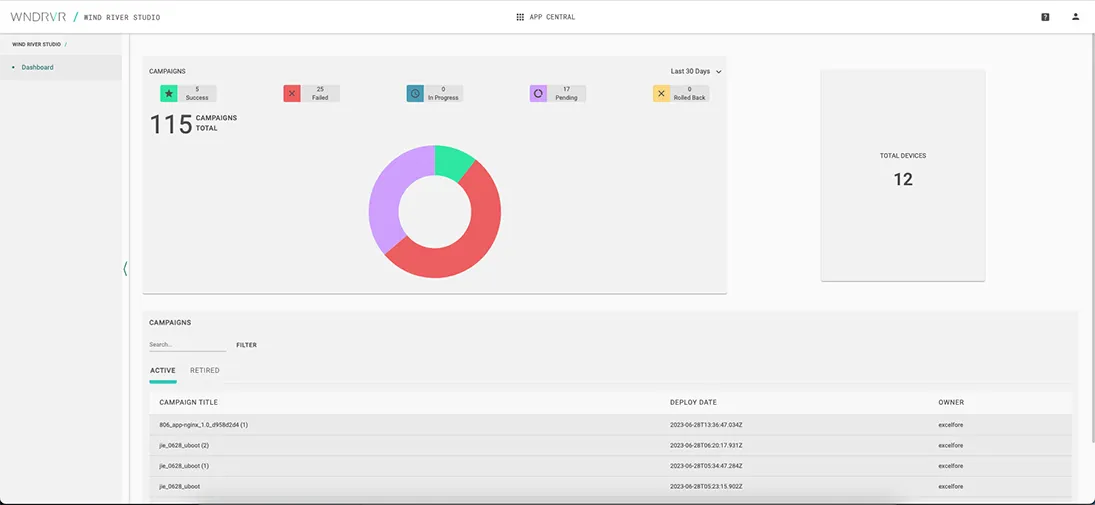Click the OWNER column header
Image resolution: width=1095 pixels, height=505 pixels.
(x=951, y=402)
